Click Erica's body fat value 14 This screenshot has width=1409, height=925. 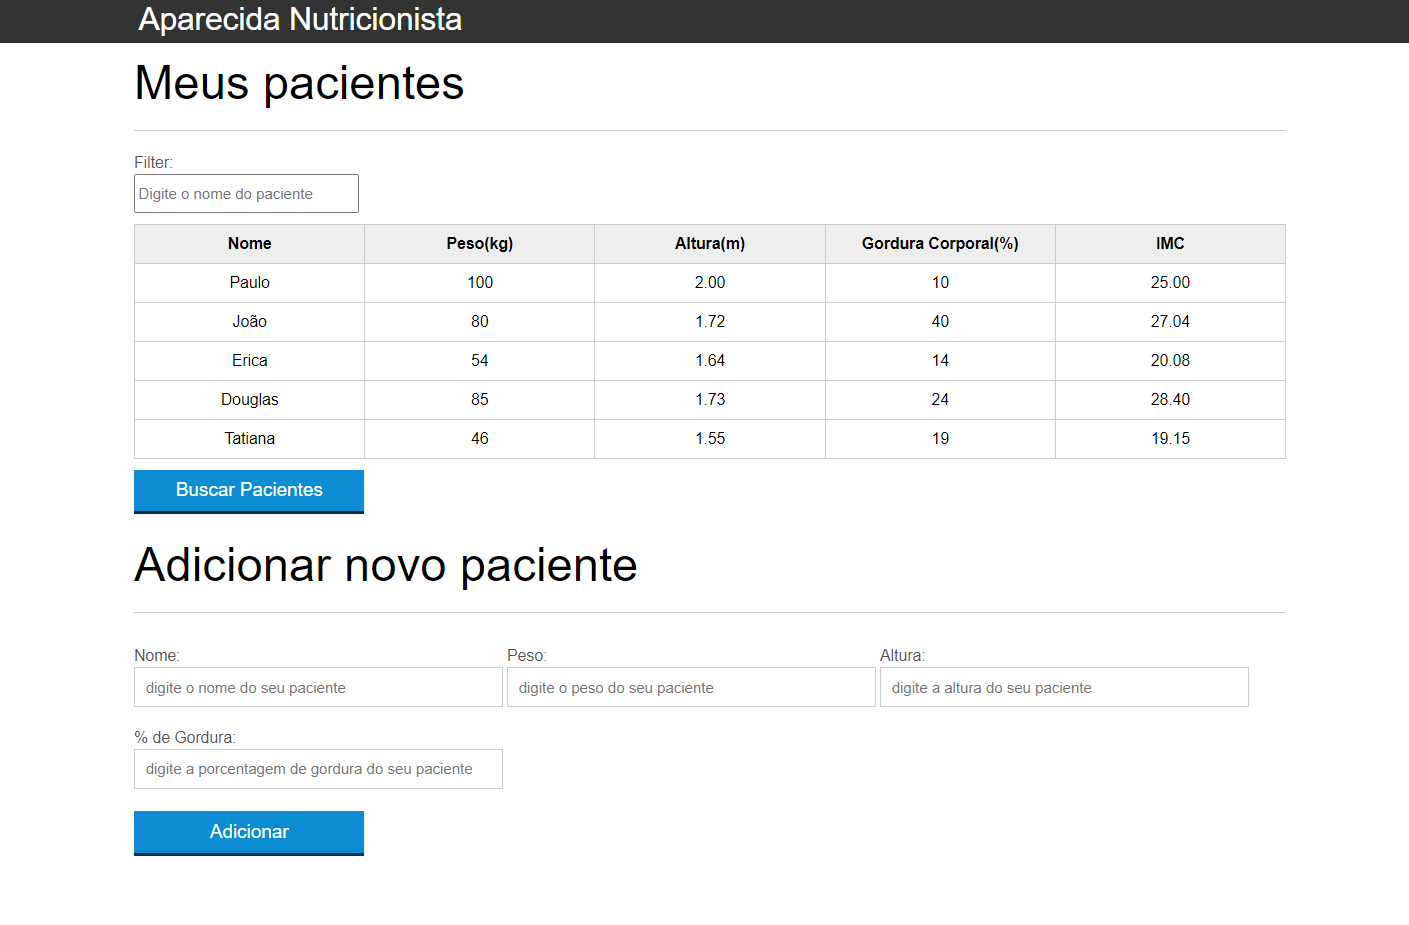pyautogui.click(x=940, y=361)
